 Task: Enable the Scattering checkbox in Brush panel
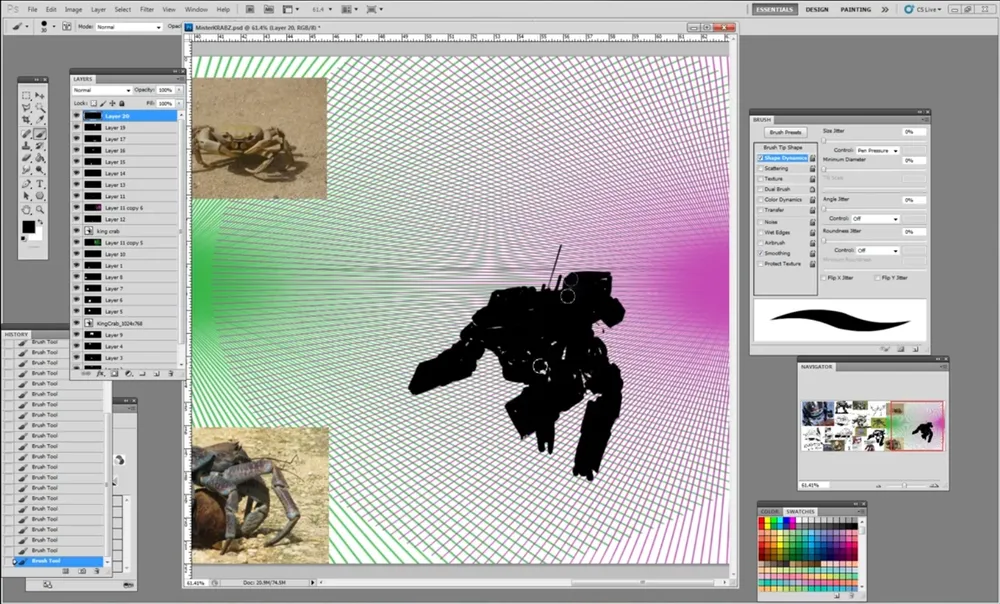(761, 168)
